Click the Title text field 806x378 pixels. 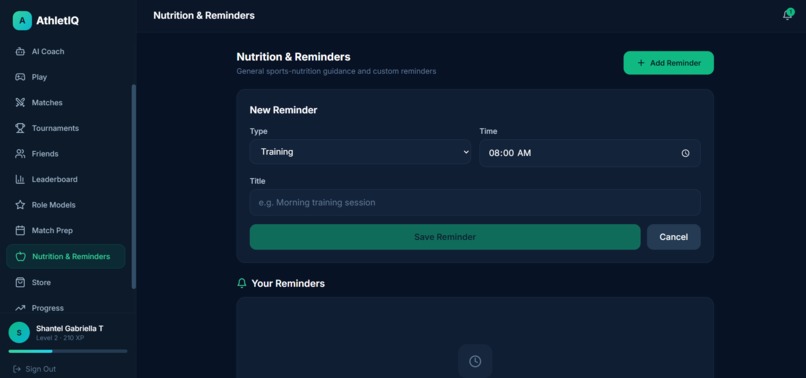(475, 203)
